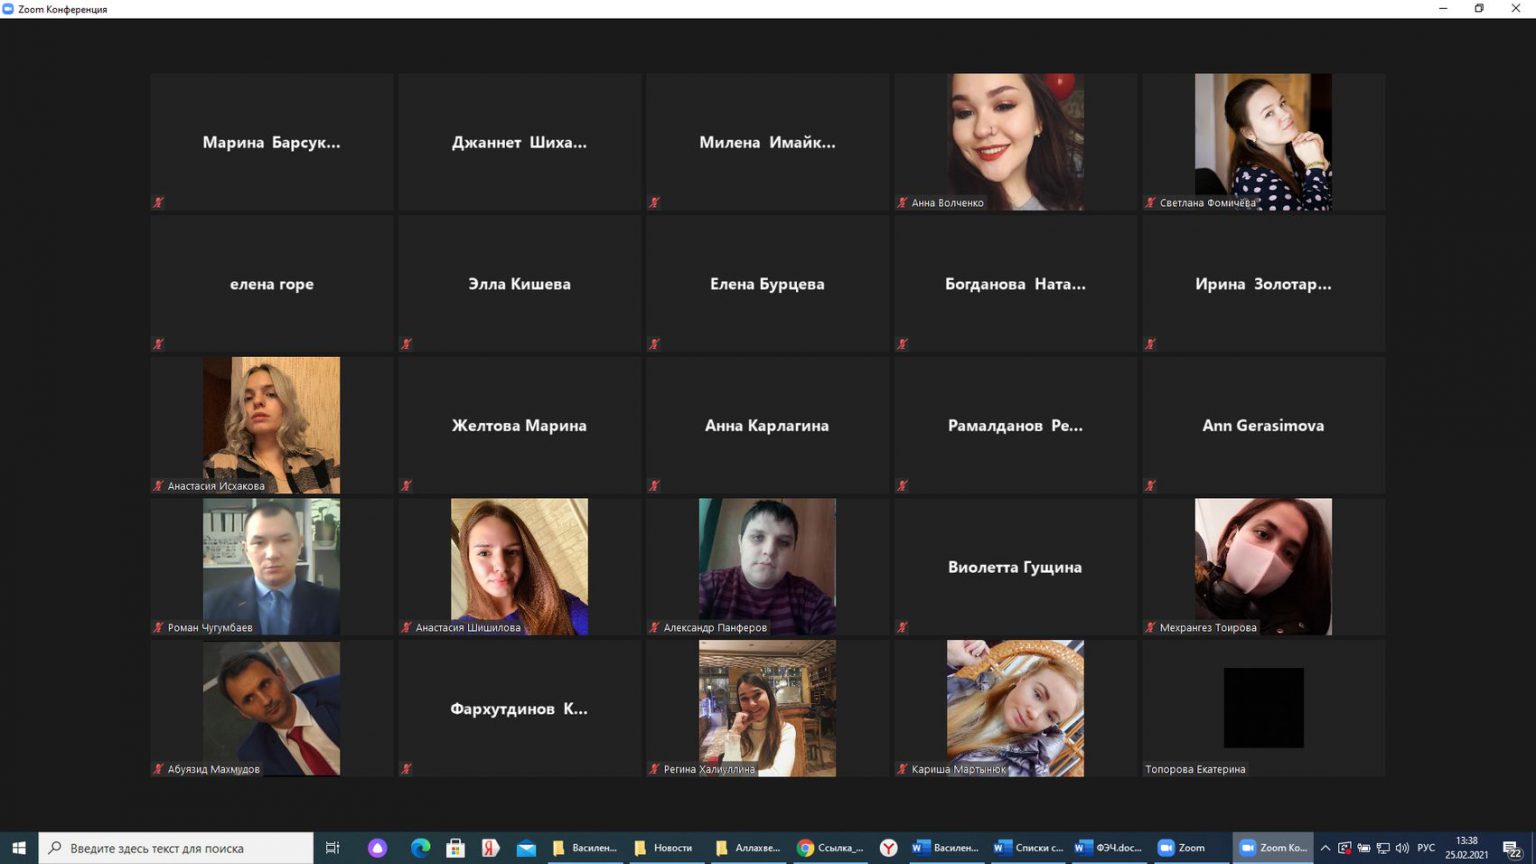Open the clock and date flyout
This screenshot has width=1536, height=864.
[1466, 848]
